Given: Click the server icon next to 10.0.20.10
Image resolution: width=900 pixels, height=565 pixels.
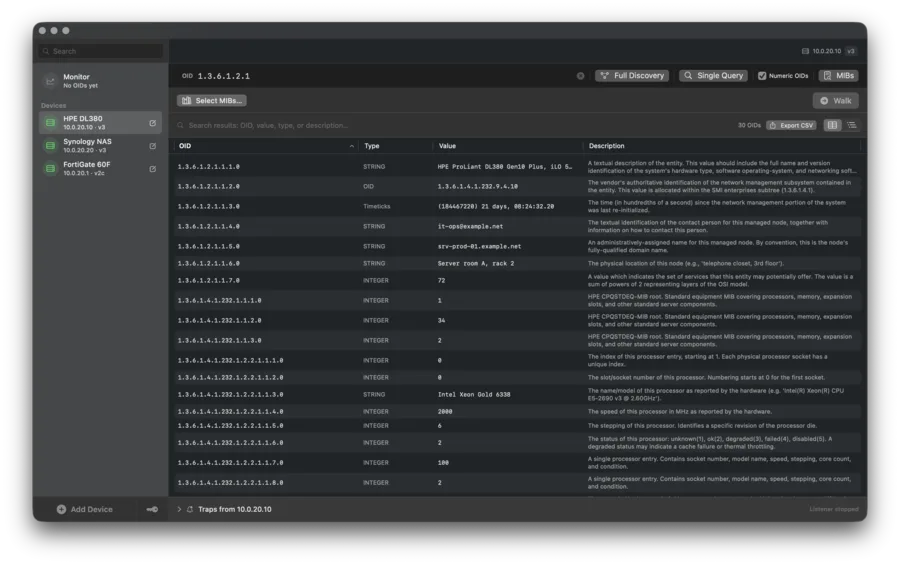Looking at the screenshot, I should 805,51.
